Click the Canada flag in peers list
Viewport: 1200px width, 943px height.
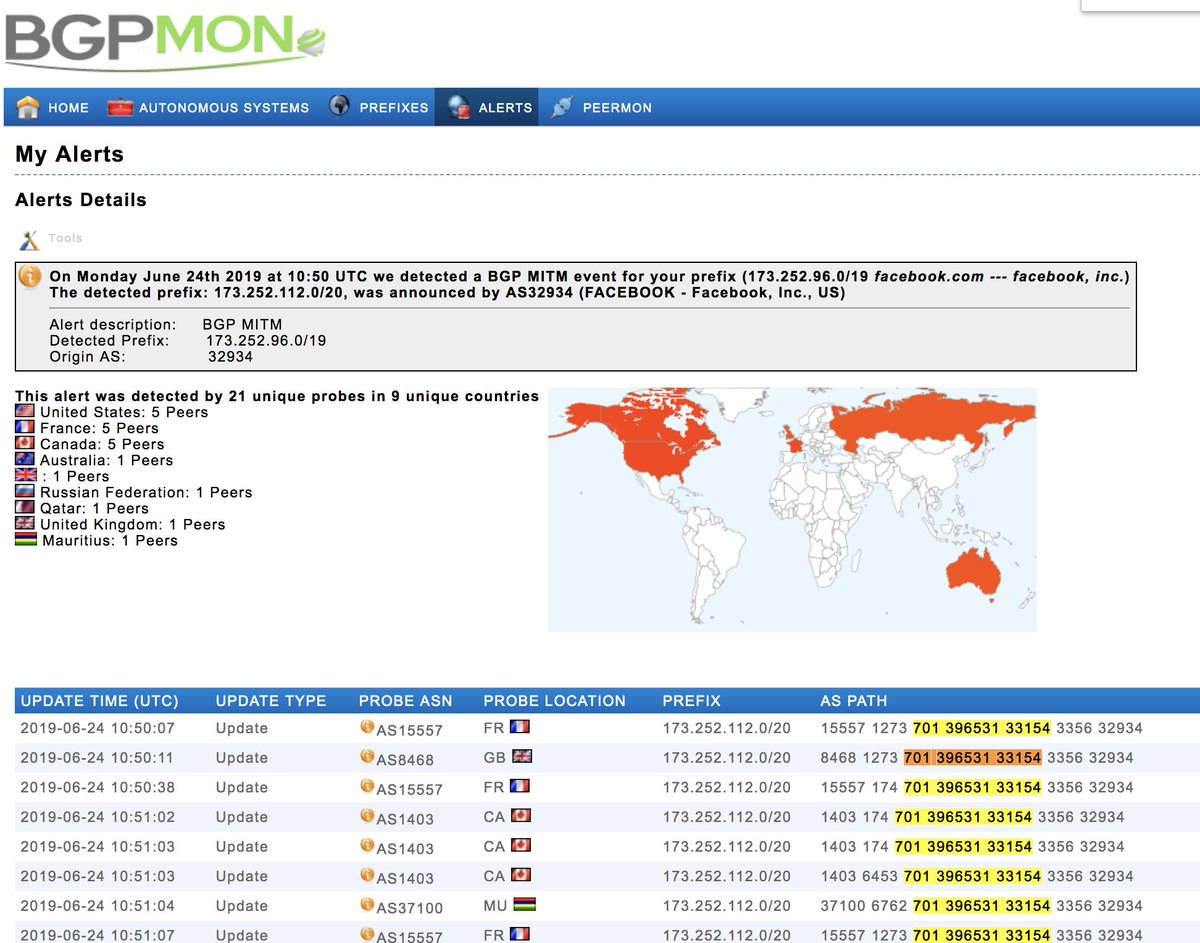25,444
